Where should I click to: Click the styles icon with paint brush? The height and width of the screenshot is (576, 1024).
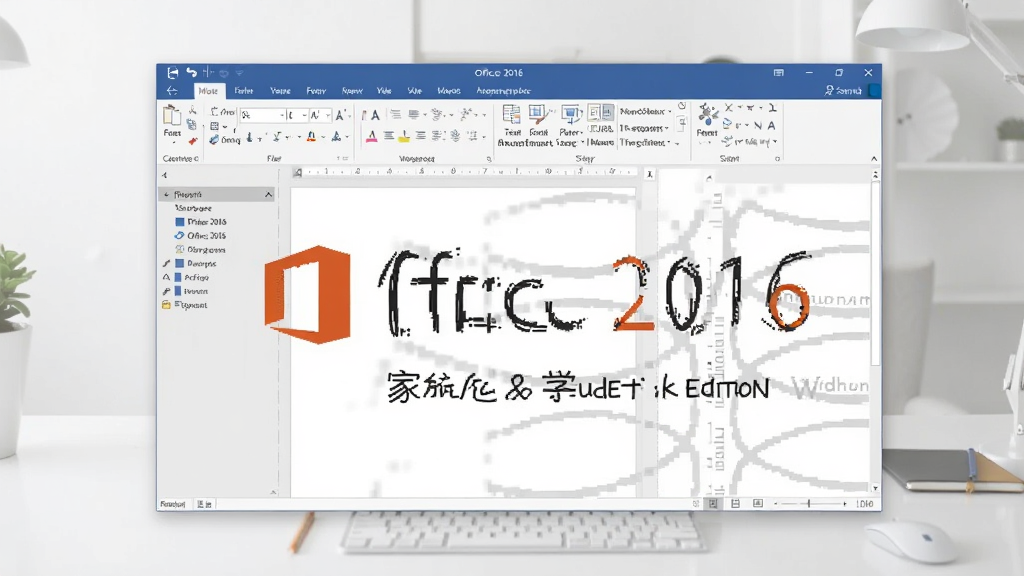(538, 114)
